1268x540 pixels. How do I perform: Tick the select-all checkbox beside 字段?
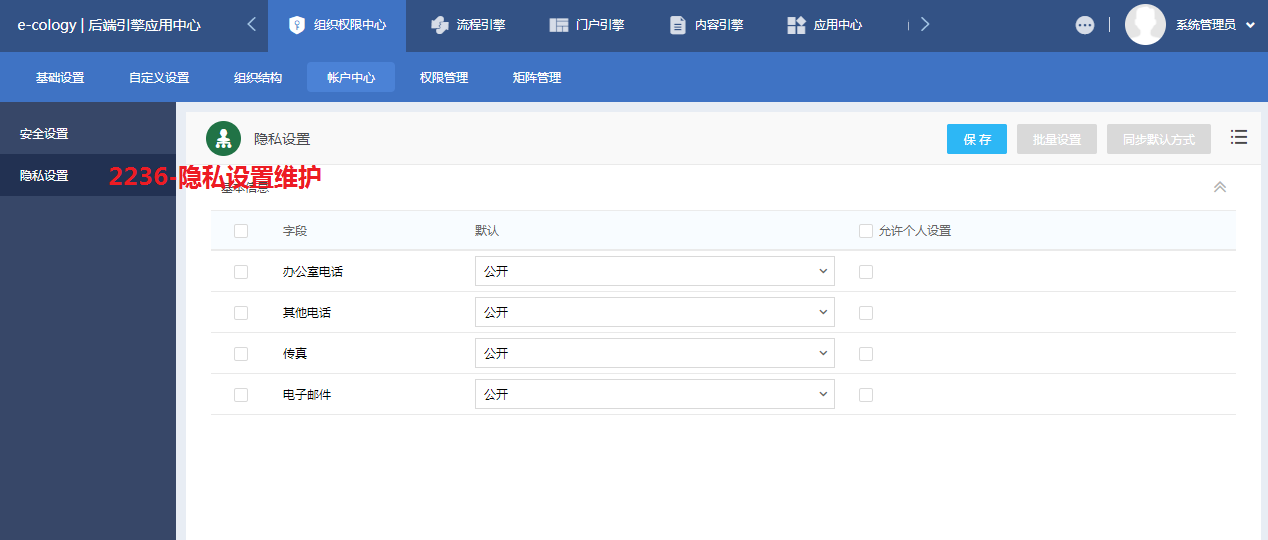tap(241, 231)
